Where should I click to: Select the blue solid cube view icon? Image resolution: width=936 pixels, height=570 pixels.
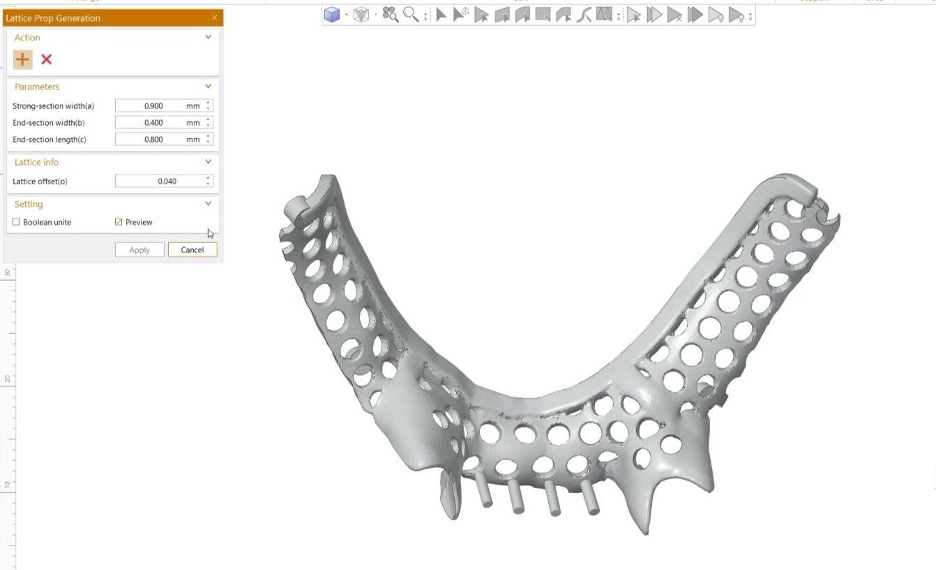[x=331, y=15]
